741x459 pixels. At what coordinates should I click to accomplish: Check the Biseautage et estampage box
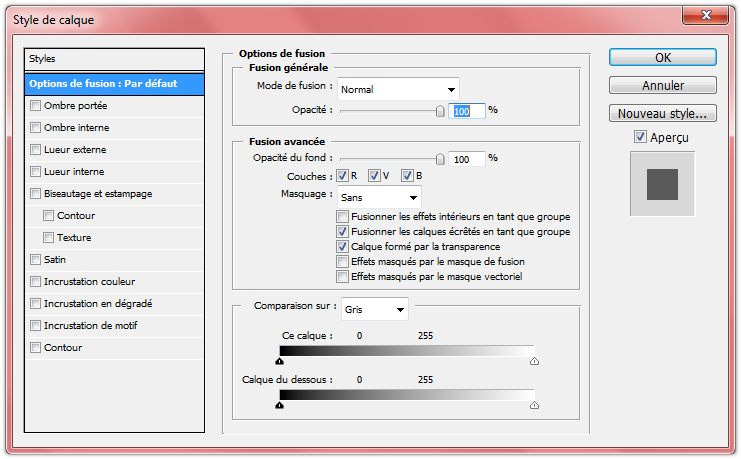36,194
